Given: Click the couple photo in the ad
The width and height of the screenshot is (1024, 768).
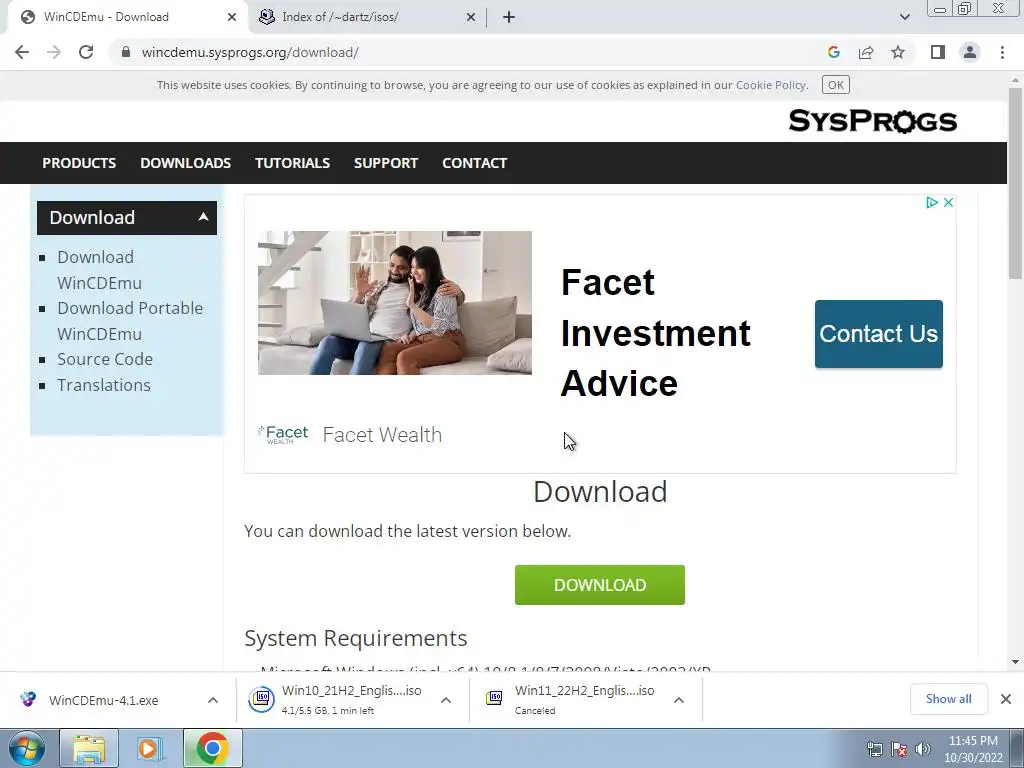Looking at the screenshot, I should [x=394, y=302].
